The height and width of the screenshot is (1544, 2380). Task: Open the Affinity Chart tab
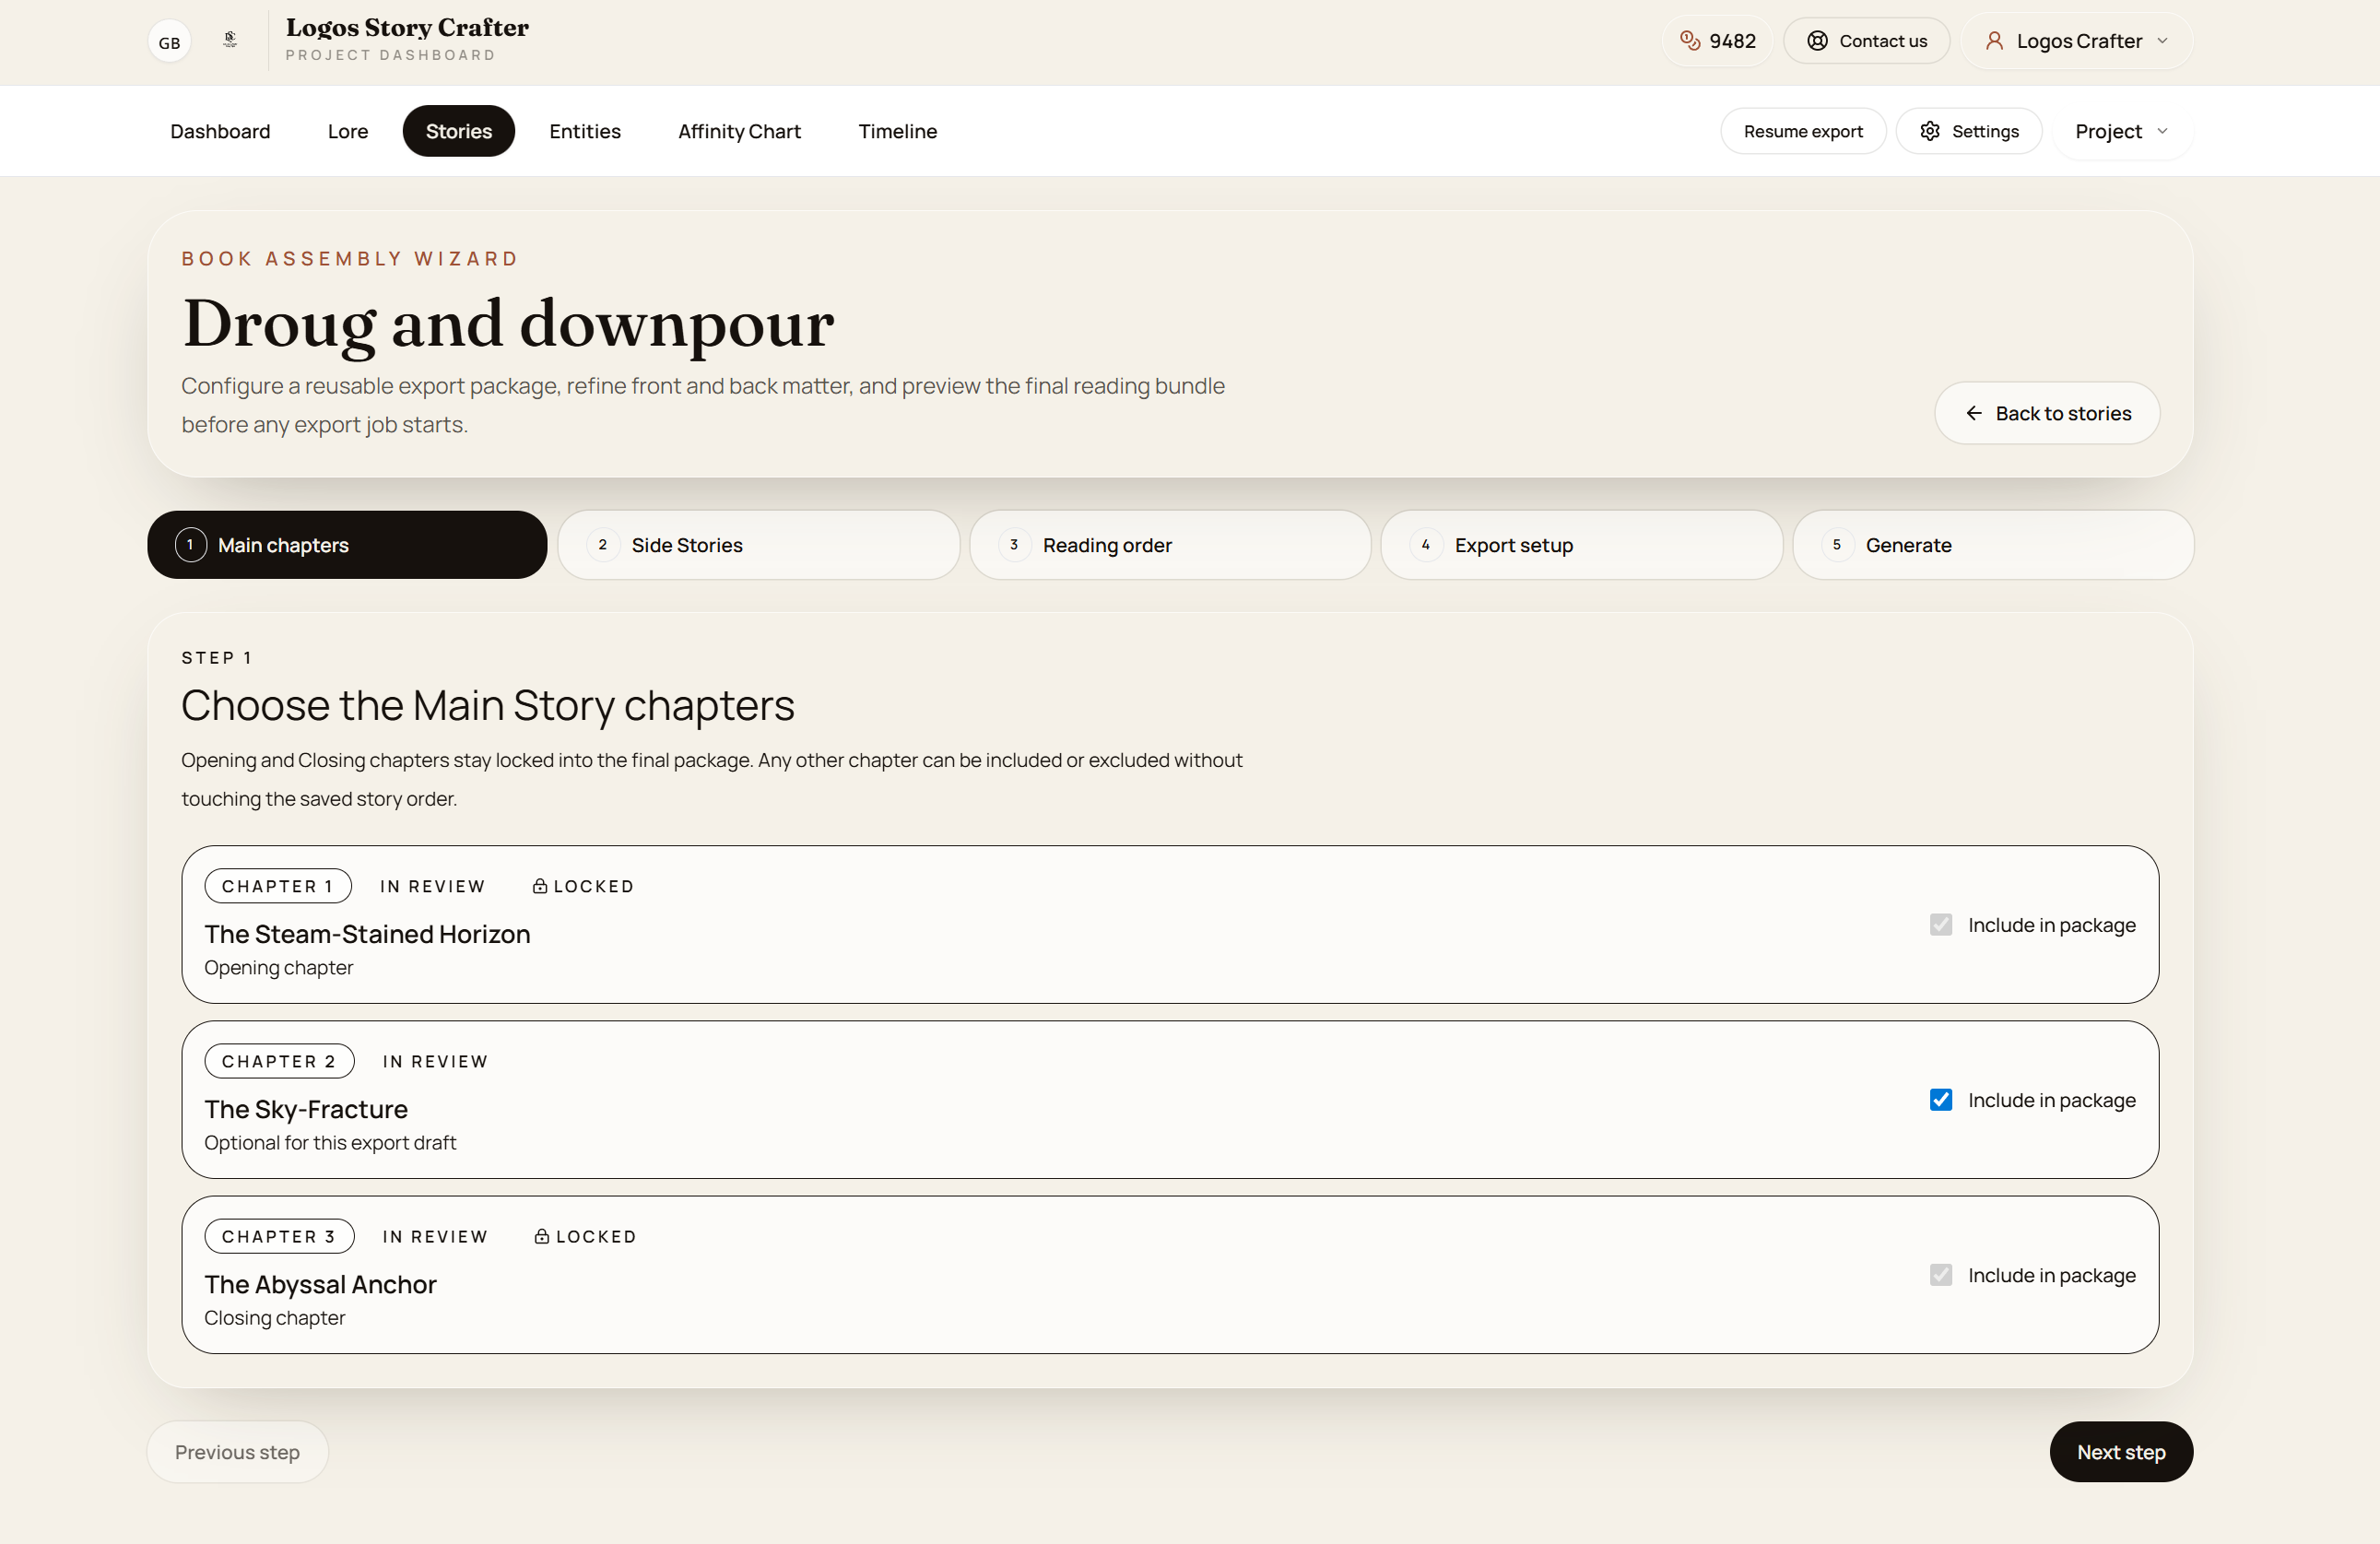tap(739, 131)
